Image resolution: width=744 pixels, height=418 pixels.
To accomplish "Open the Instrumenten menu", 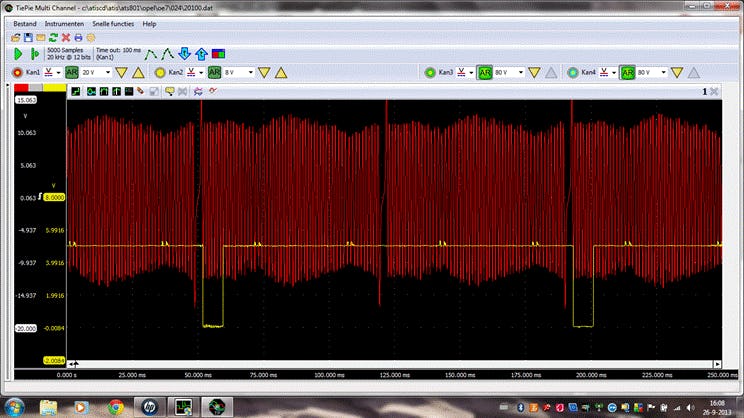I will (x=65, y=23).
